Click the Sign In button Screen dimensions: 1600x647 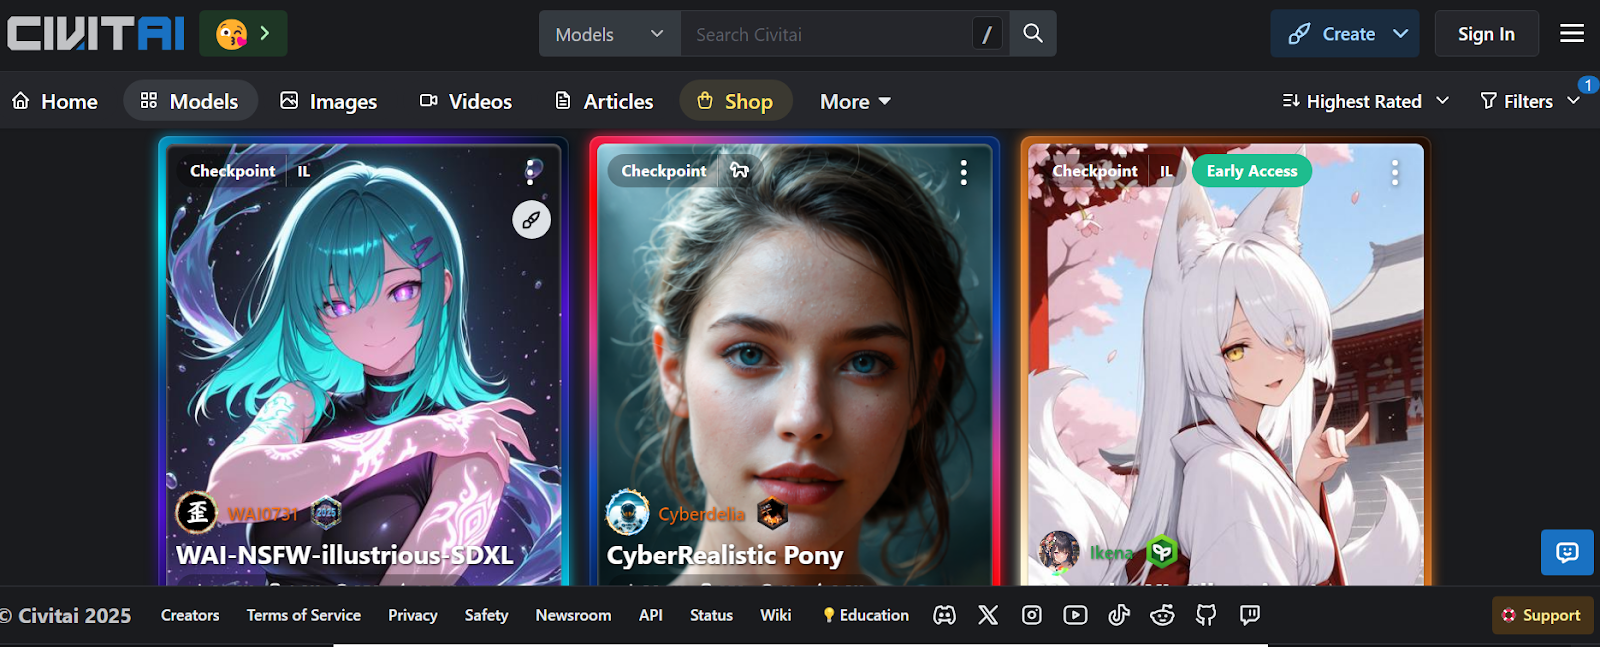(1485, 34)
